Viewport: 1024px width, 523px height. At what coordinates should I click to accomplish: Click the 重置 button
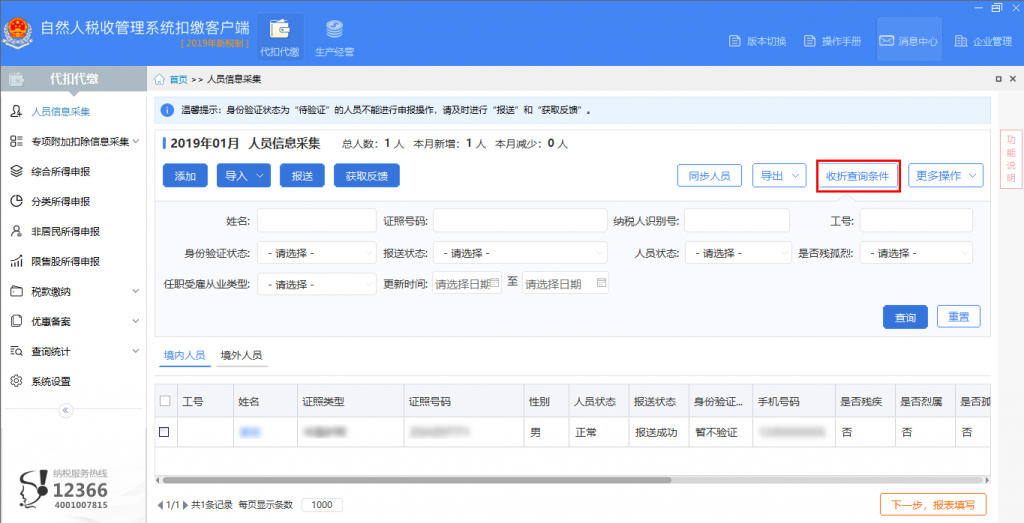pos(959,317)
